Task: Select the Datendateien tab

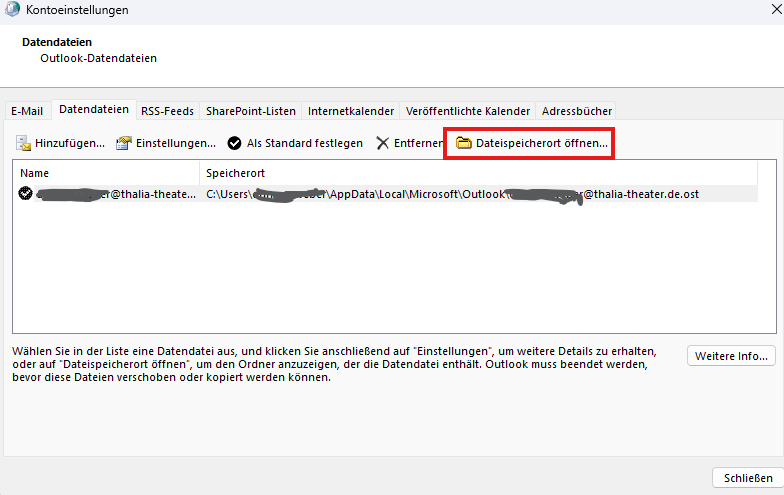Action: (x=94, y=110)
